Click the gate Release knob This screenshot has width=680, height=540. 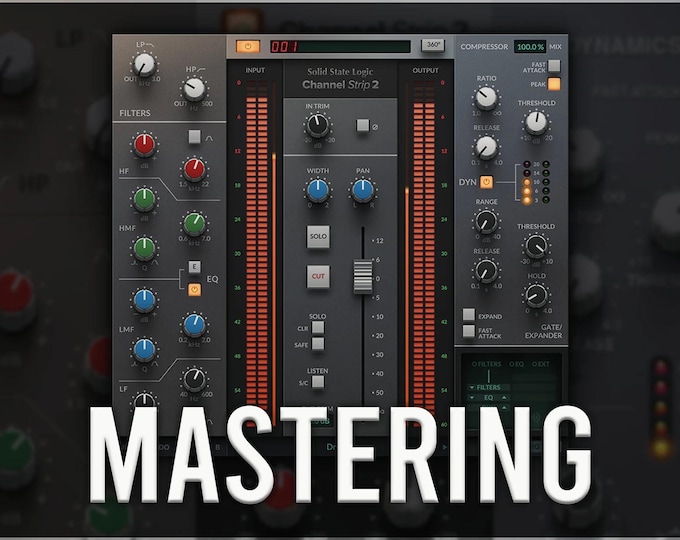tap(486, 271)
